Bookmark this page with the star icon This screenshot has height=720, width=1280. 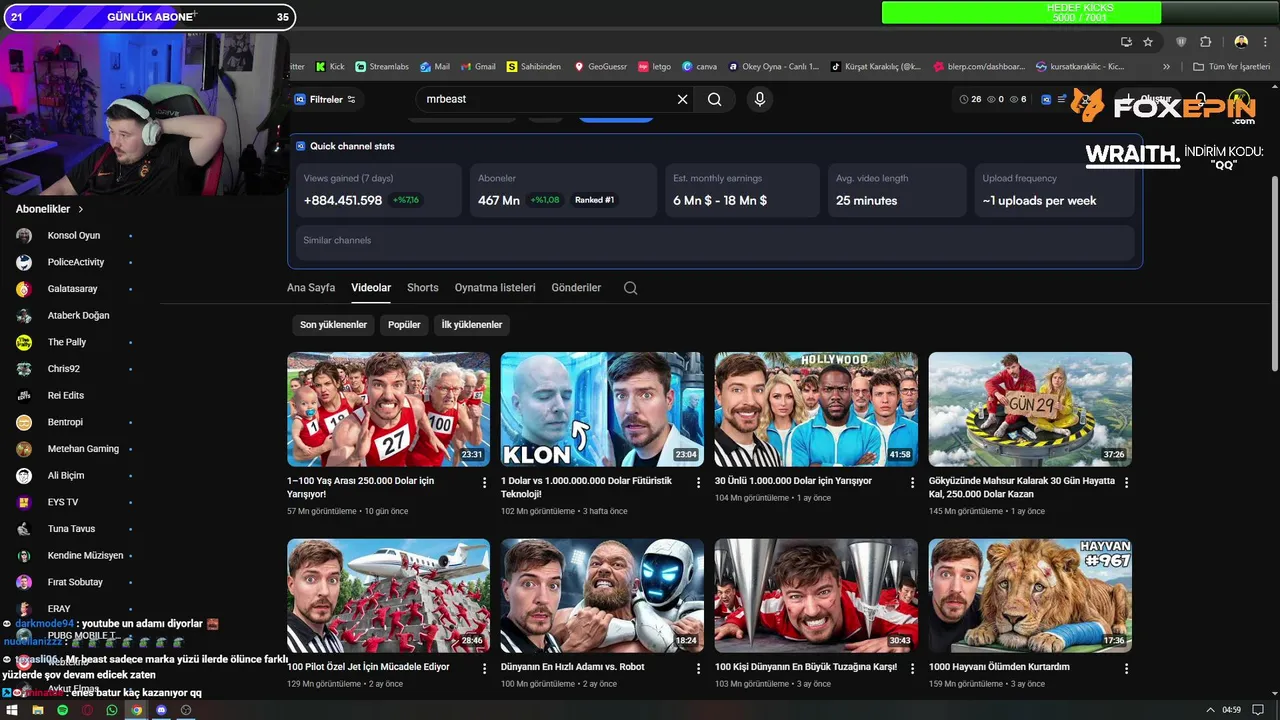tap(1148, 42)
